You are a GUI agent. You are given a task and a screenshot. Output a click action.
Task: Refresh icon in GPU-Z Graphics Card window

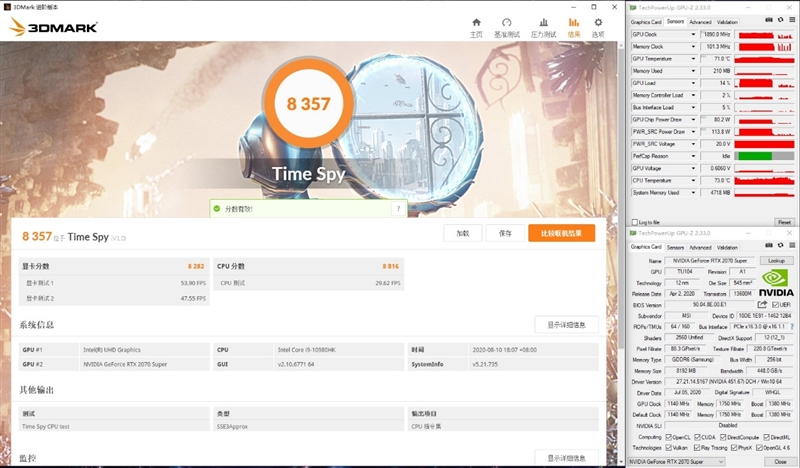780,245
